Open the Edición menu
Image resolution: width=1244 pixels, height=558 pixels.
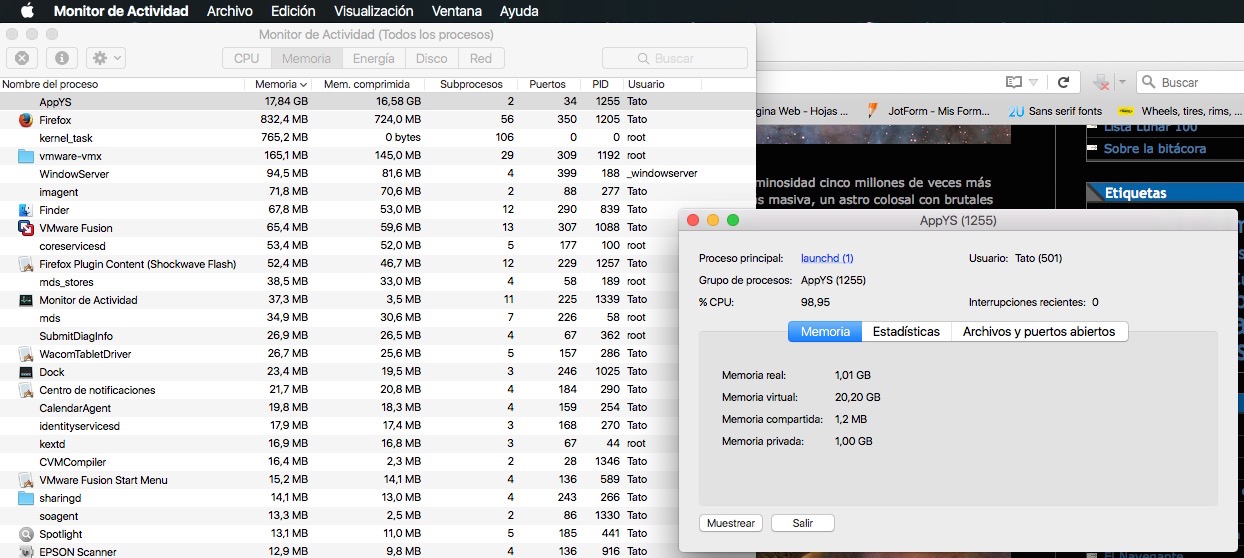pyautogui.click(x=293, y=11)
